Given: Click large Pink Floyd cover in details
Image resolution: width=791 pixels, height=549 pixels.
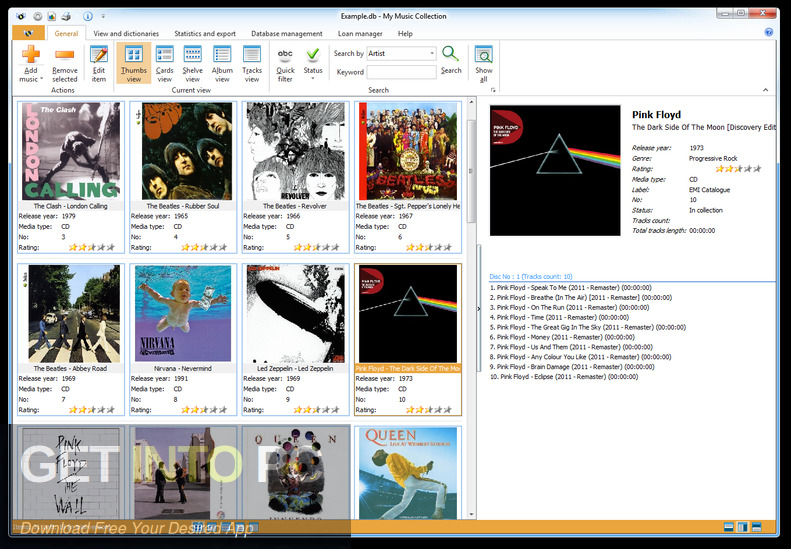Looking at the screenshot, I should [x=555, y=170].
